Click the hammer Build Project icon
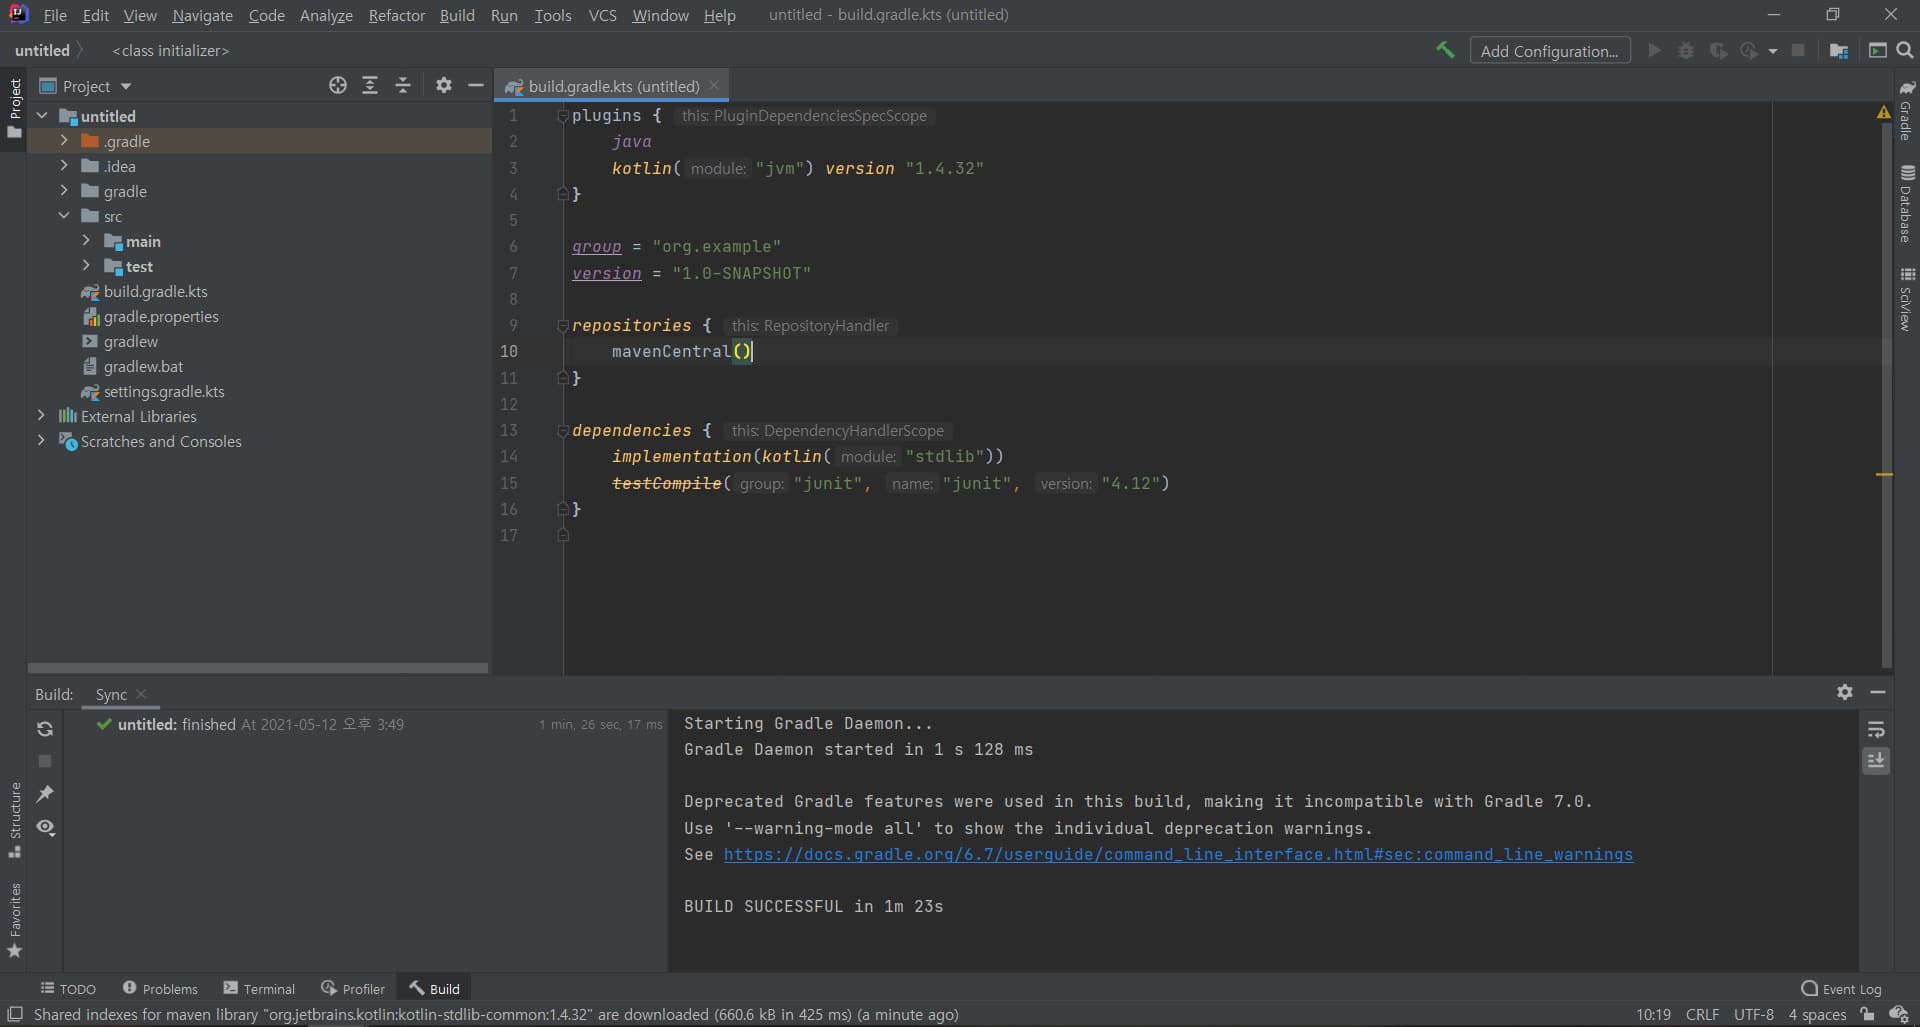Screen dimensions: 1920x1027 point(1445,50)
